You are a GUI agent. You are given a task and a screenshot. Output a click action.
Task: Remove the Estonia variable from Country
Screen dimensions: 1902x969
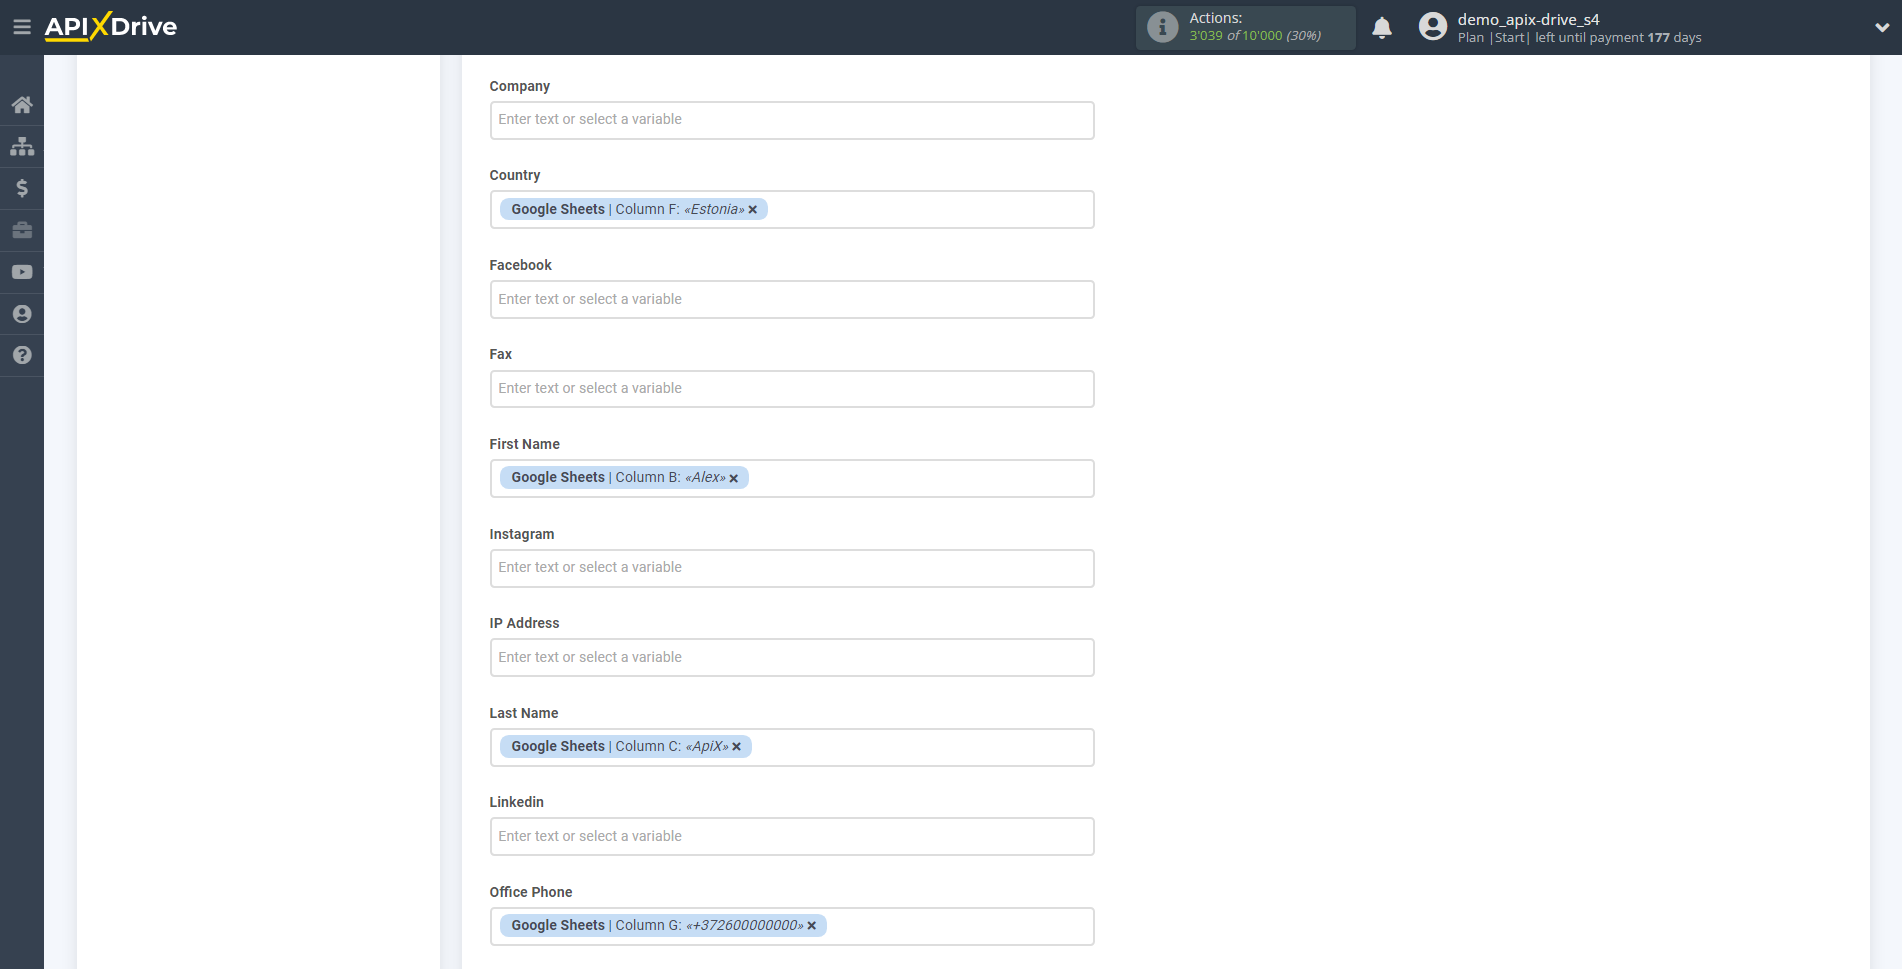(753, 210)
